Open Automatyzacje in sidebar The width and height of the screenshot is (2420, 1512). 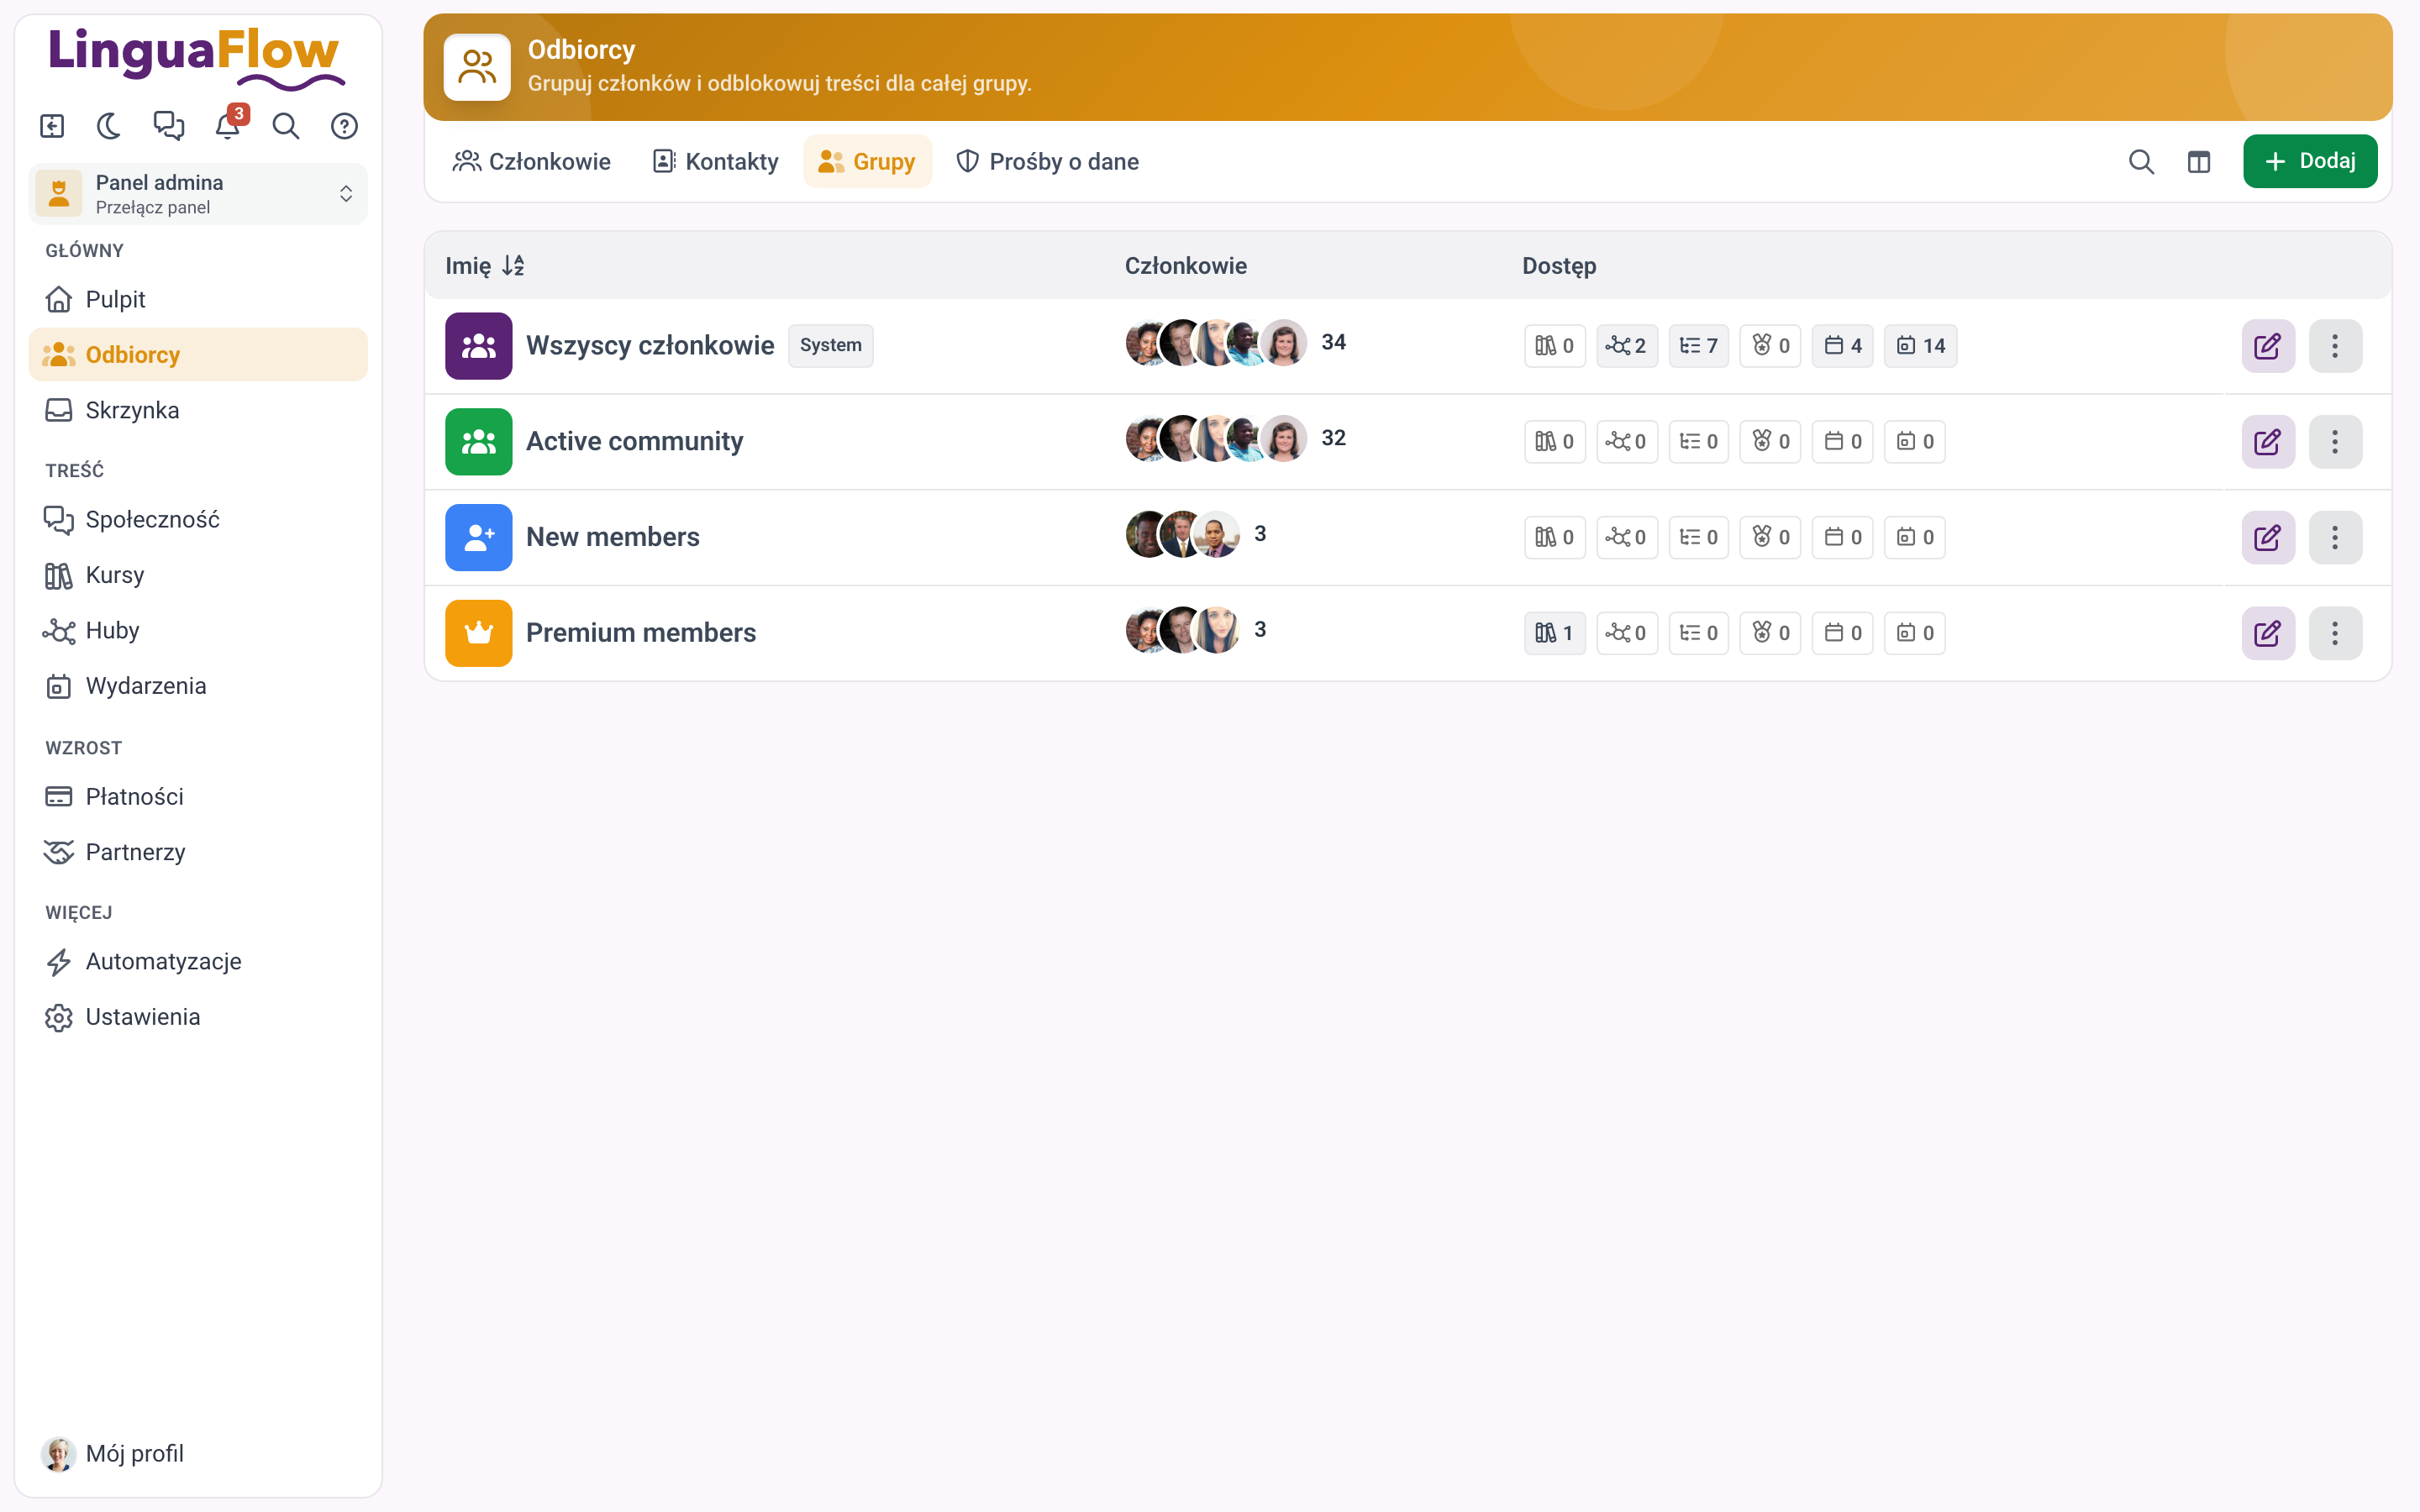tap(198, 962)
